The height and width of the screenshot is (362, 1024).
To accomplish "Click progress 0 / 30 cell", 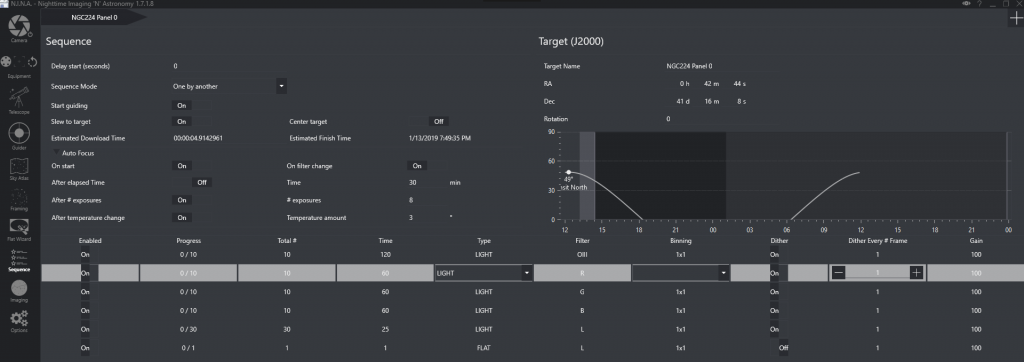I will pos(188,329).
